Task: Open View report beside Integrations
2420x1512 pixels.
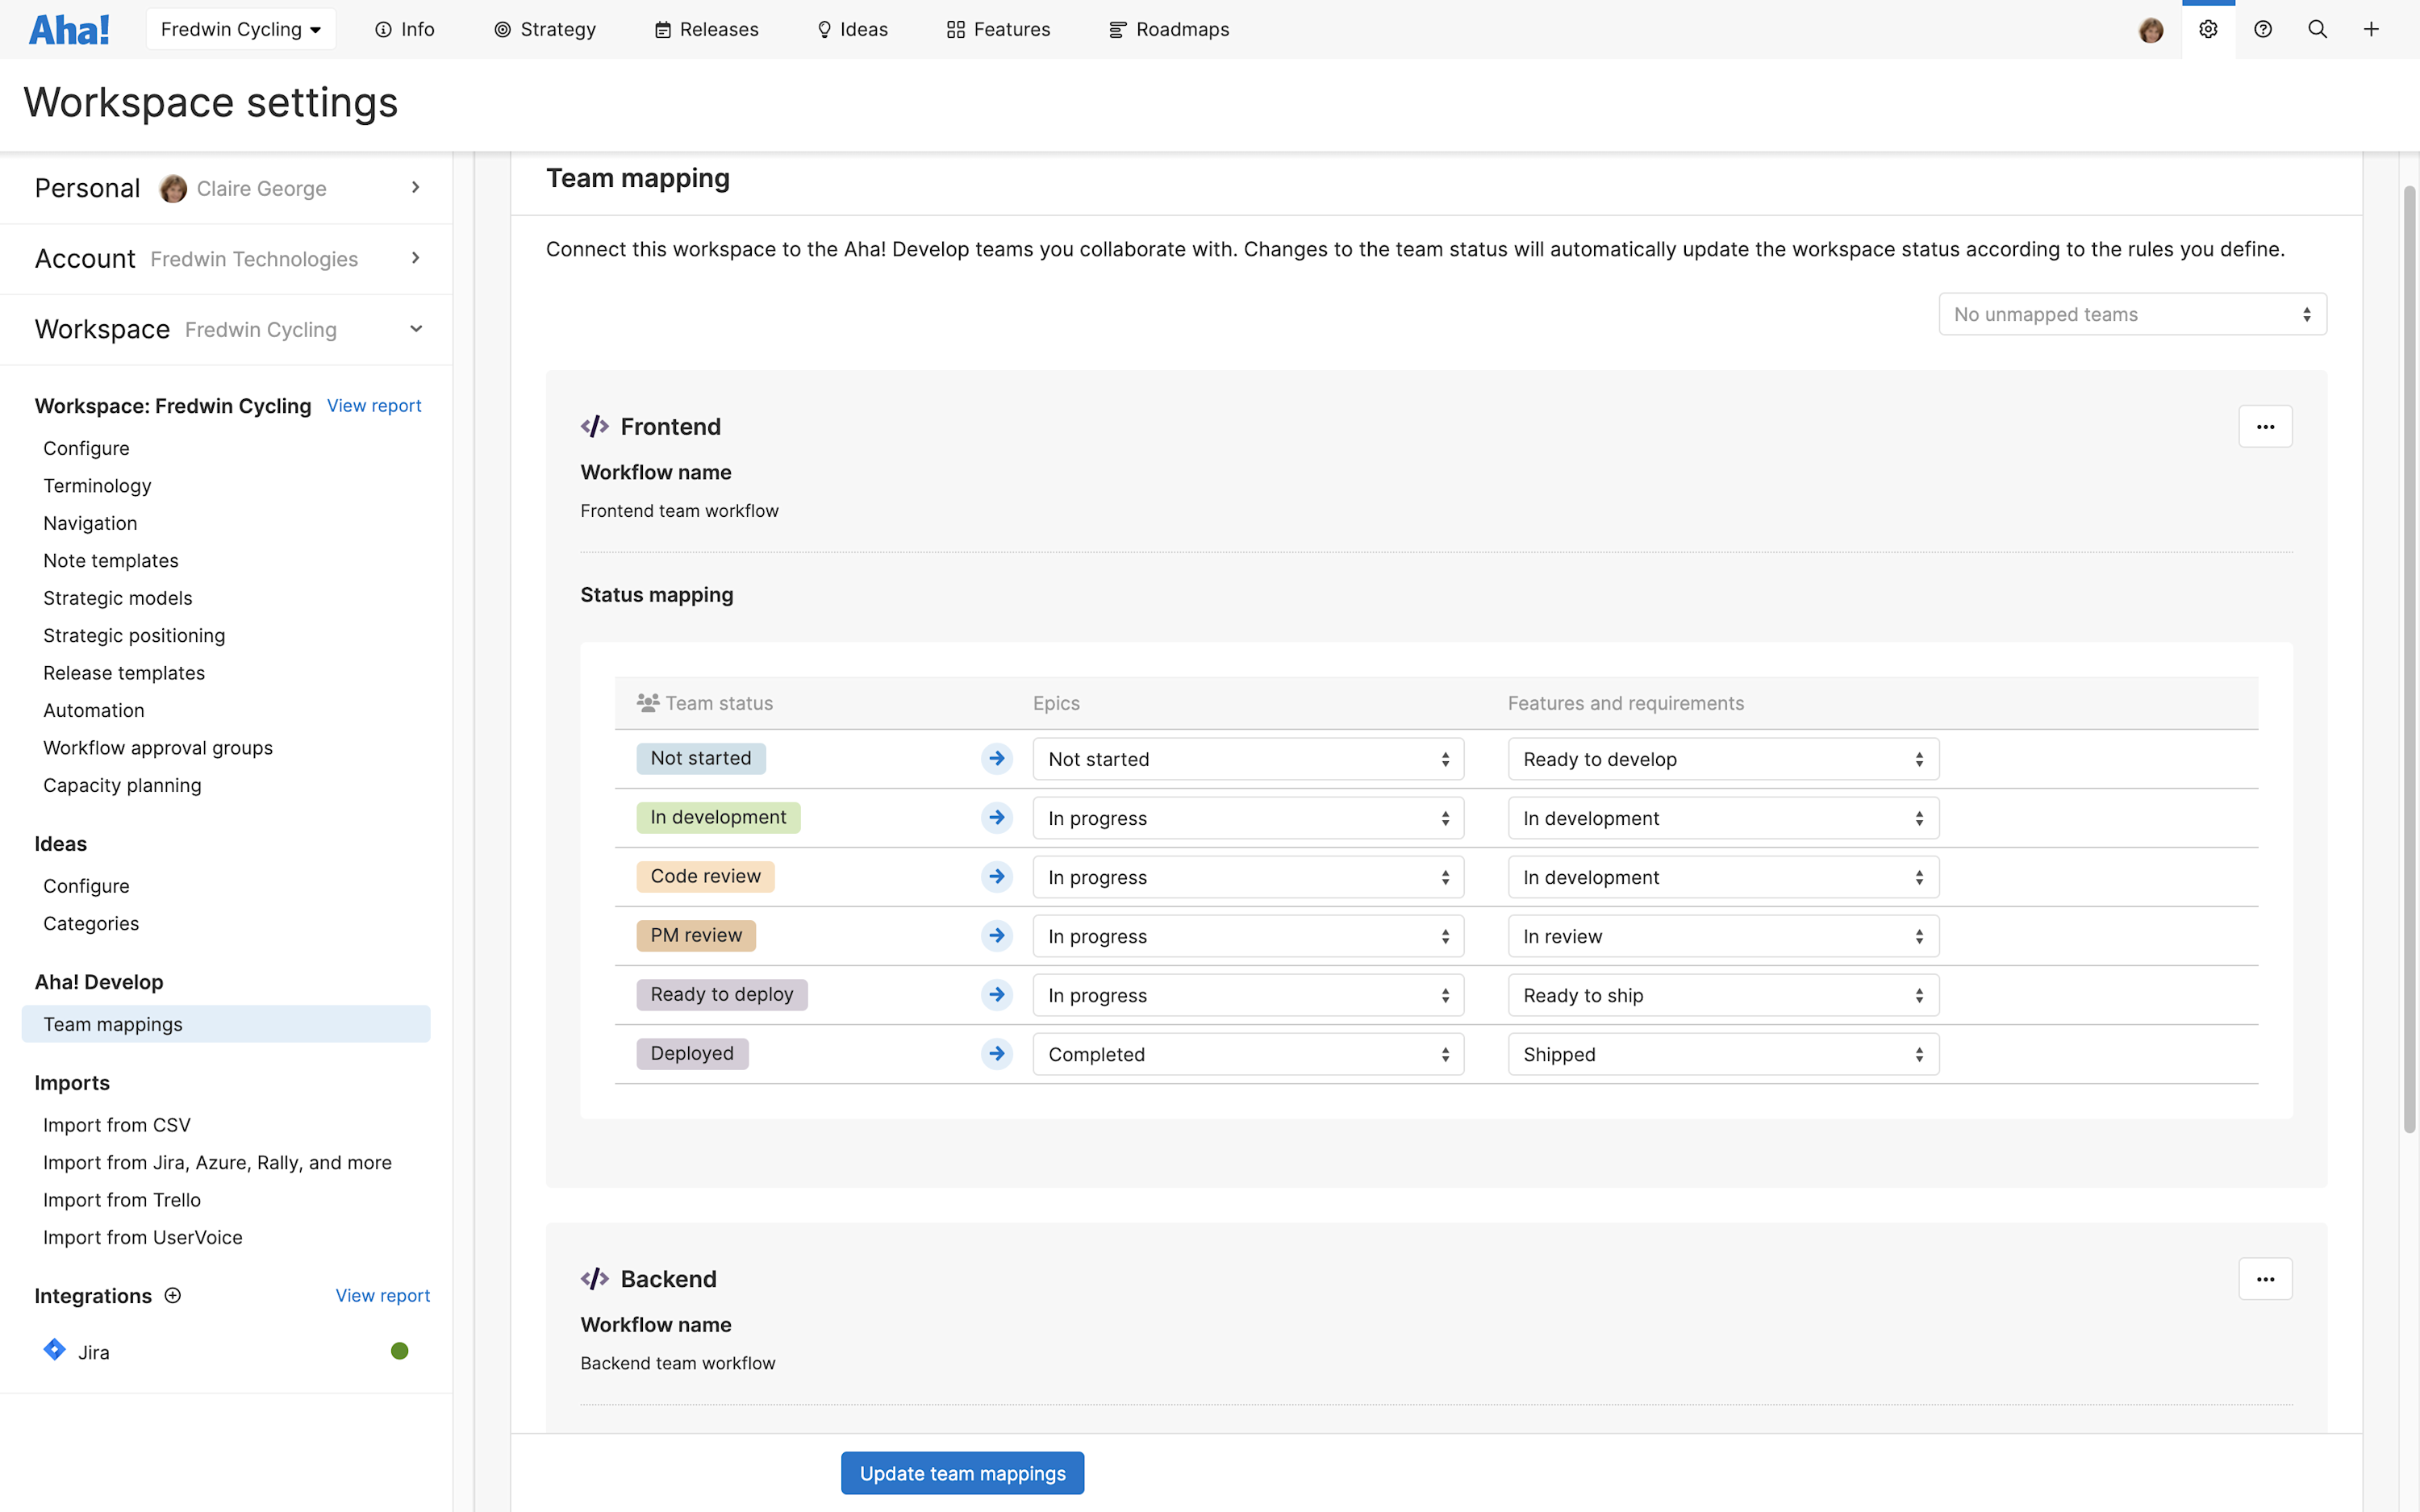Action: (382, 1295)
